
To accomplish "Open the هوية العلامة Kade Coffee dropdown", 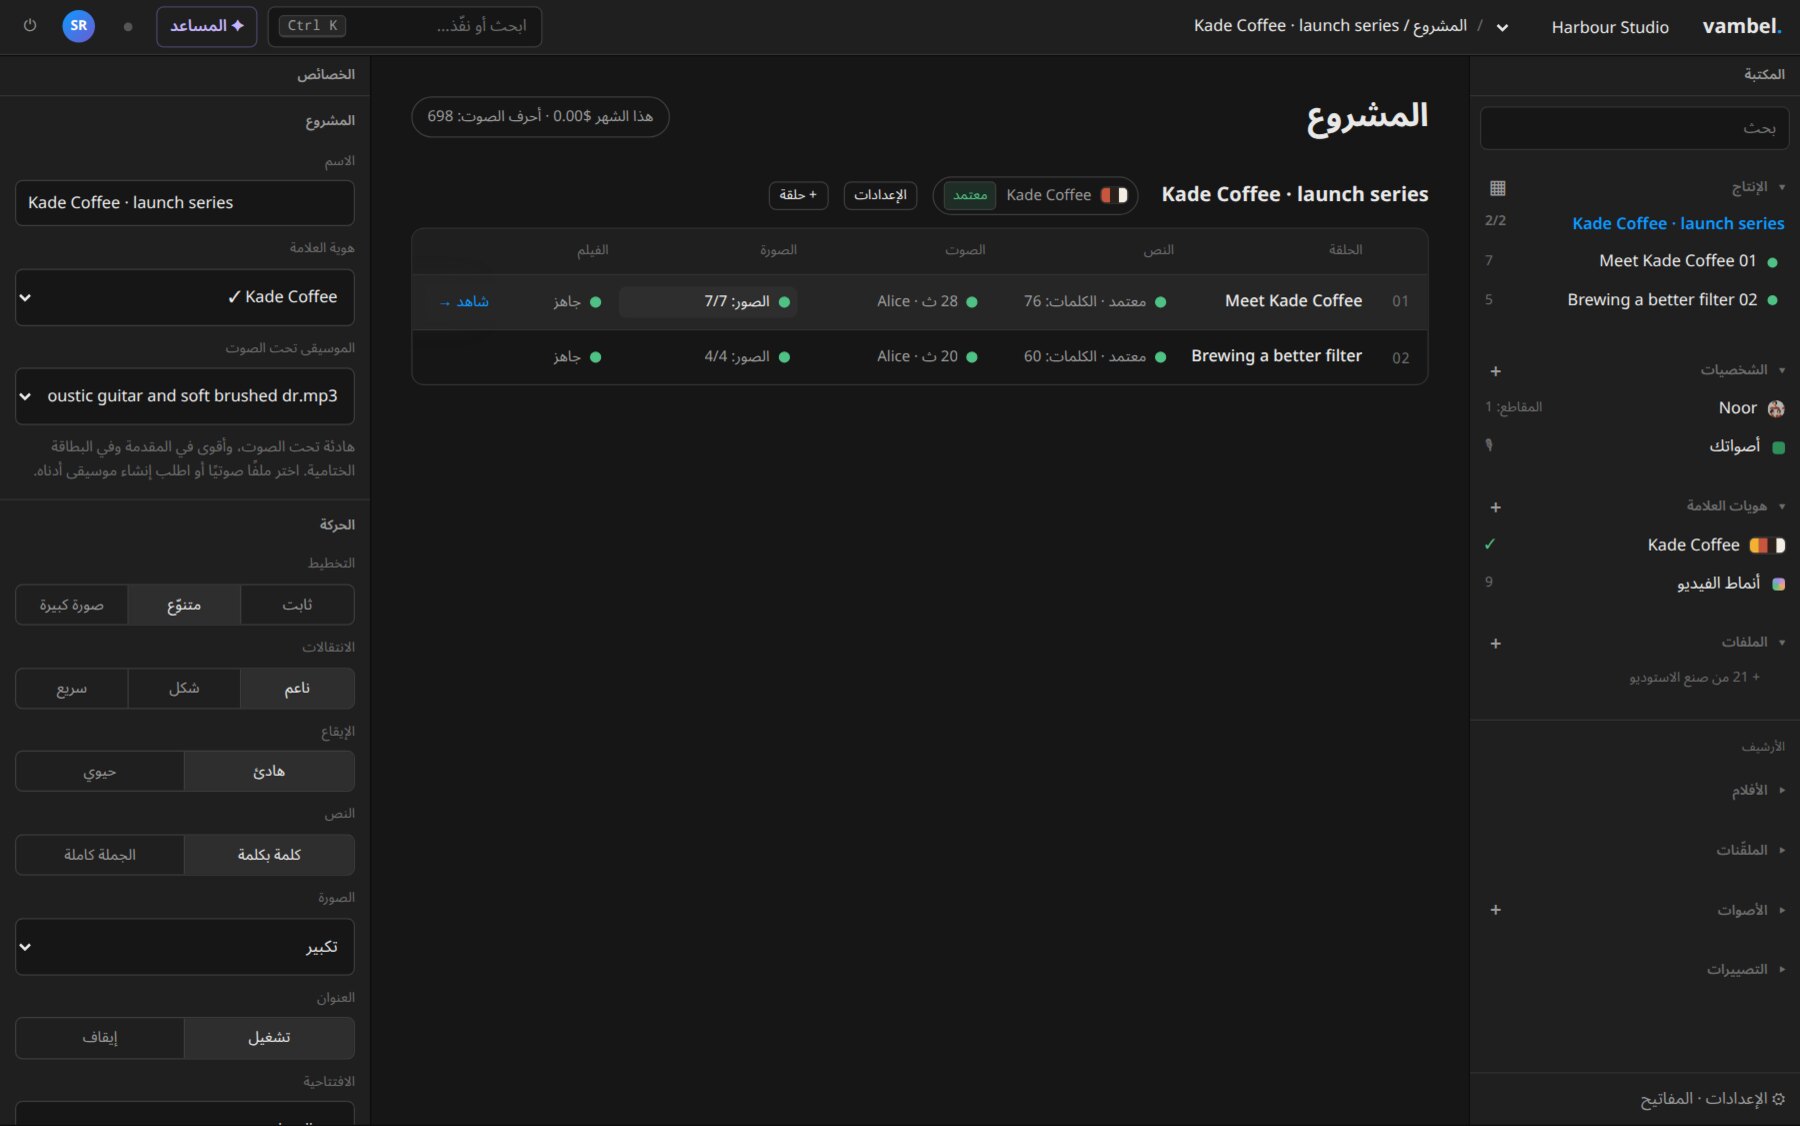I will (x=185, y=297).
